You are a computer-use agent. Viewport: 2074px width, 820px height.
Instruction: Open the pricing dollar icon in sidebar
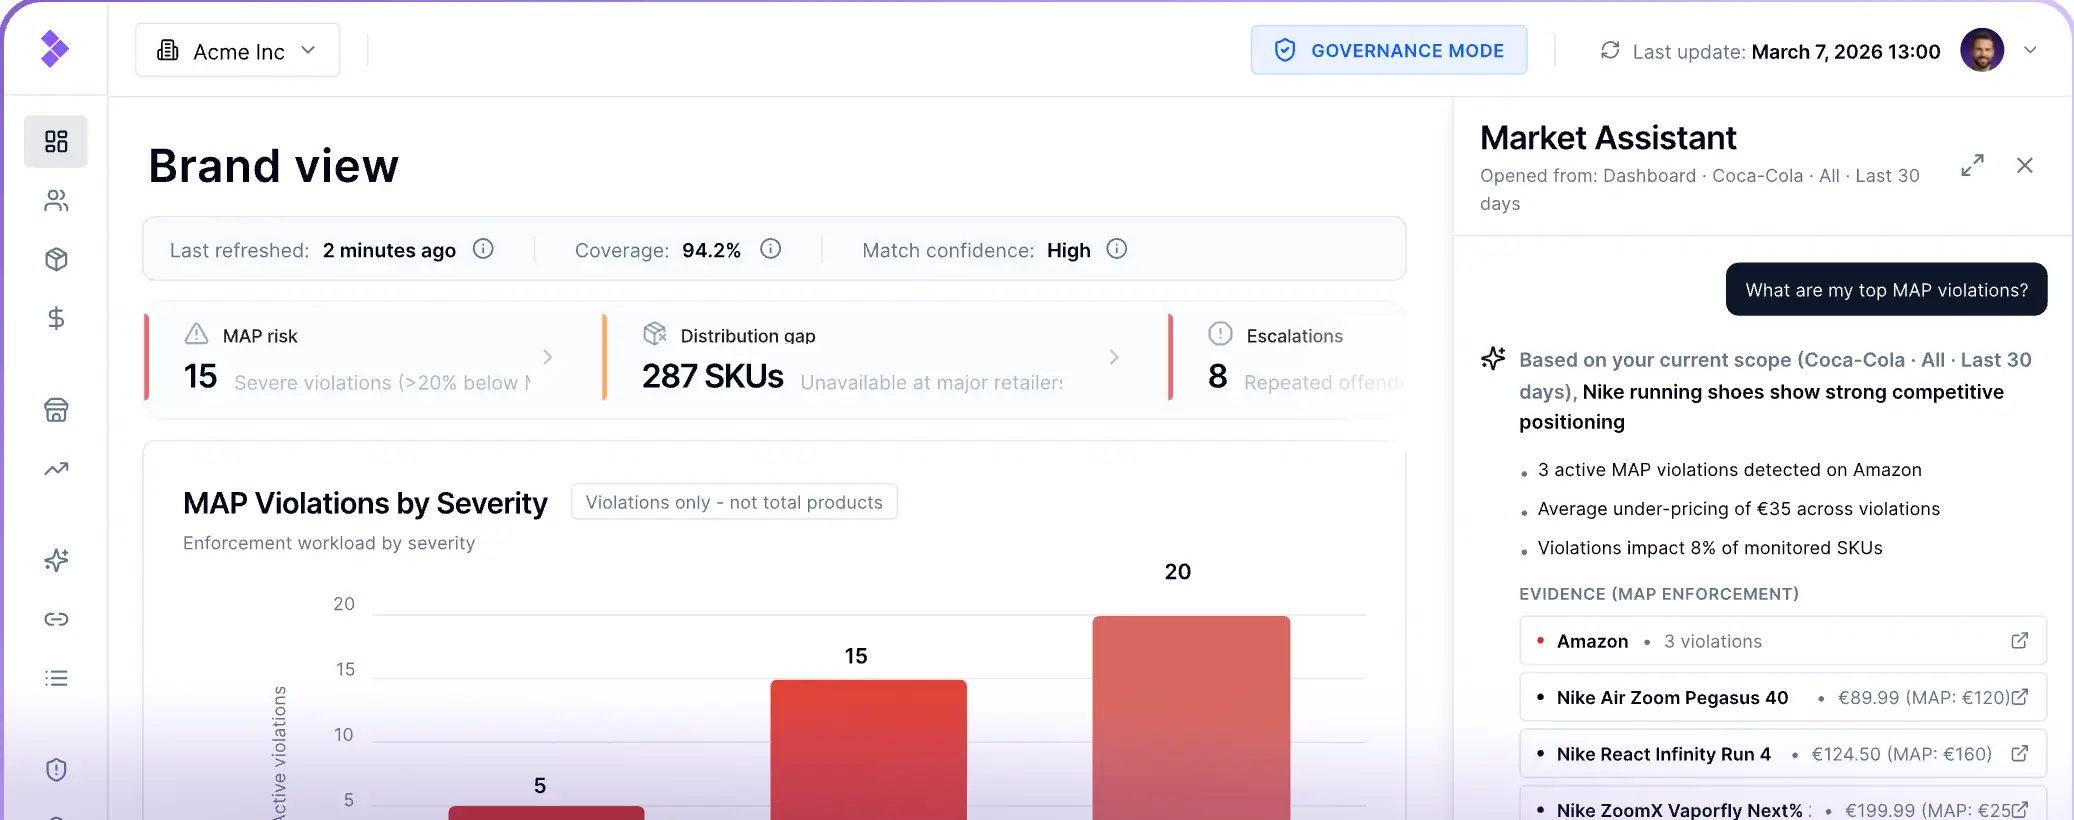pos(56,318)
